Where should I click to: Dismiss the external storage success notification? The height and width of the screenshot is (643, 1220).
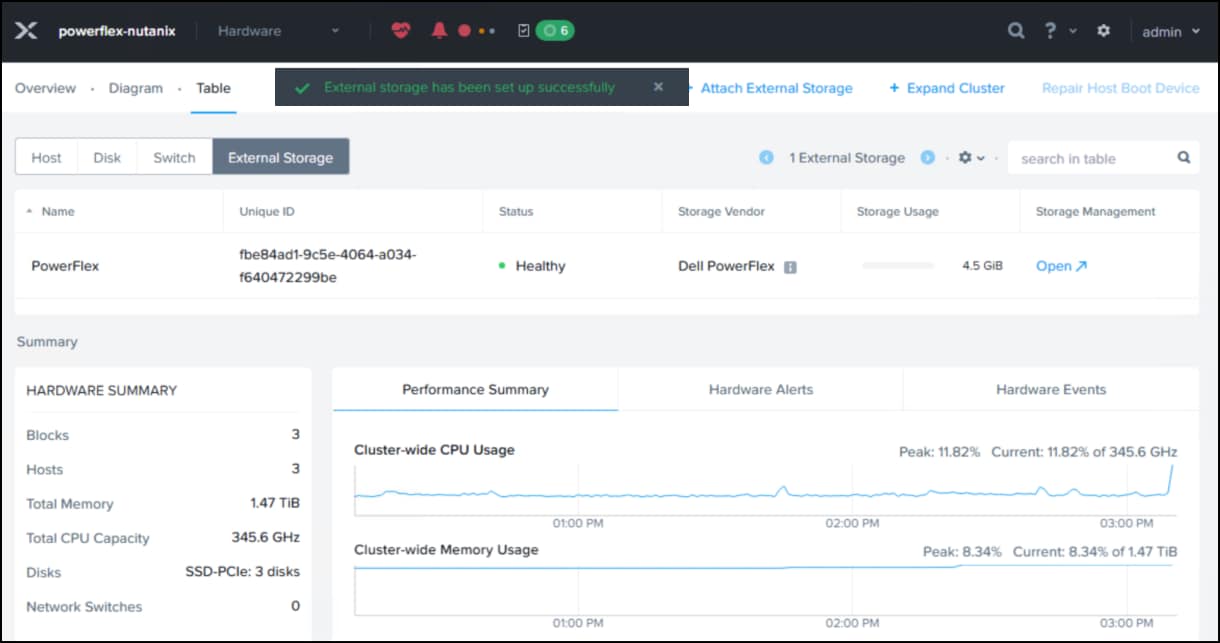click(x=658, y=87)
